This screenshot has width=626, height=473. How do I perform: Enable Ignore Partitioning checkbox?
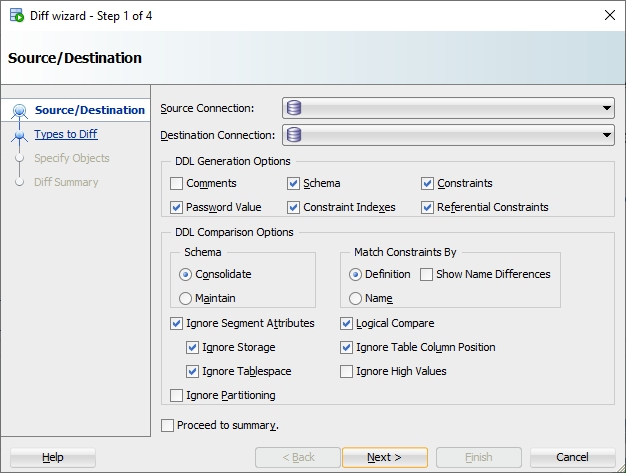[176, 395]
